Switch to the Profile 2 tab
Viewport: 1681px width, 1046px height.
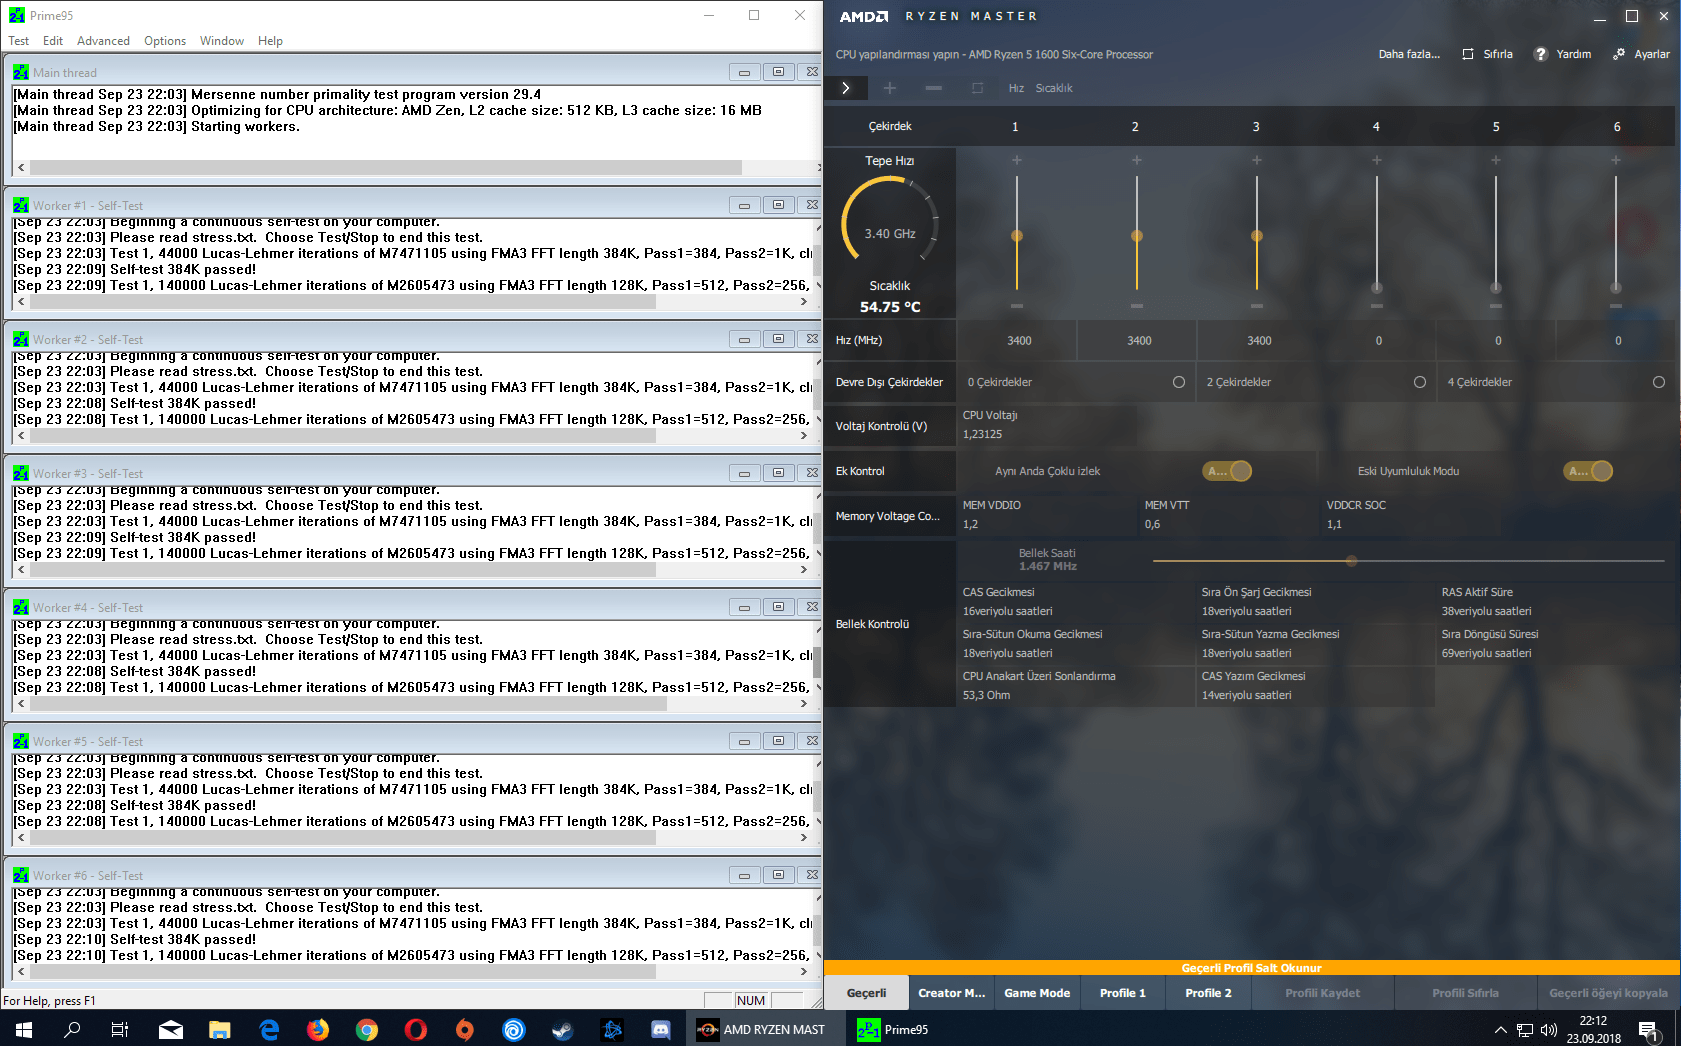coord(1208,993)
